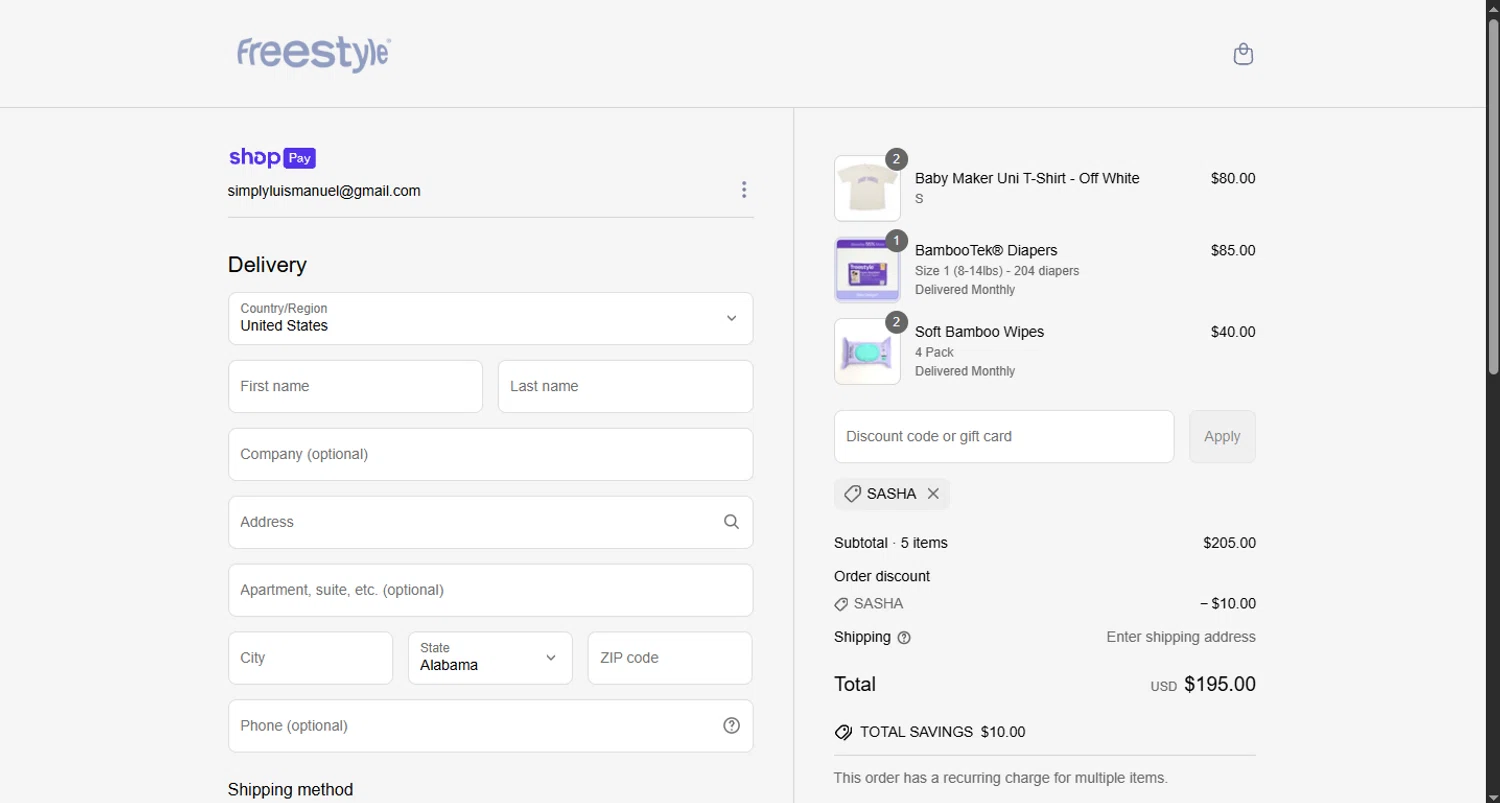Open the shopping bag cart icon

[1243, 54]
